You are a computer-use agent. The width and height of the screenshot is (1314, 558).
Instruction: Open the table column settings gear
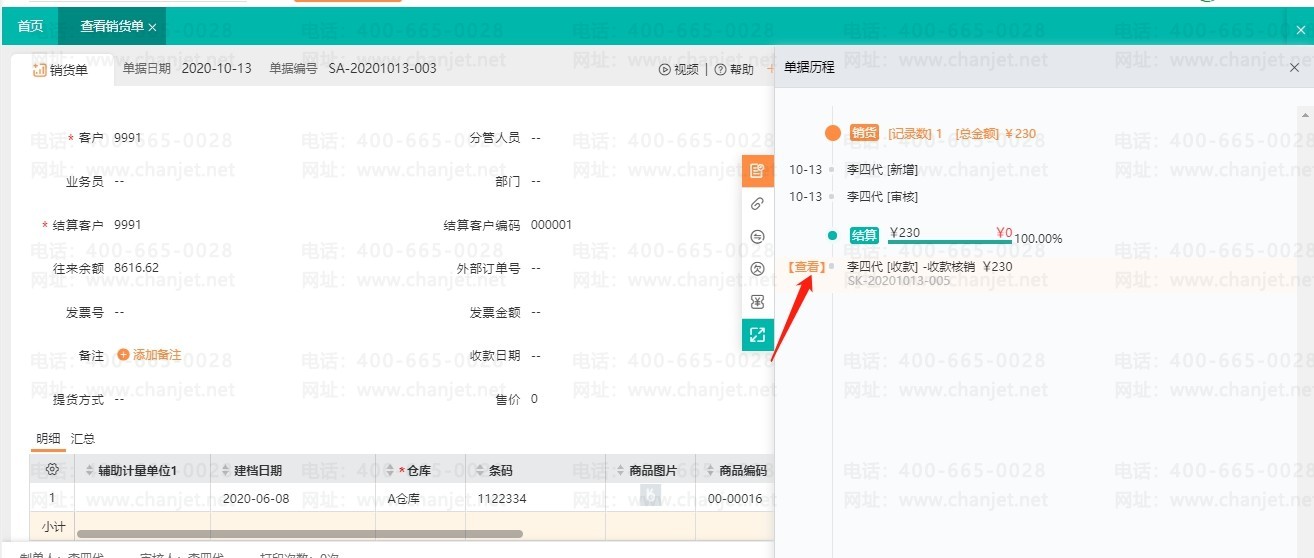tap(52, 470)
